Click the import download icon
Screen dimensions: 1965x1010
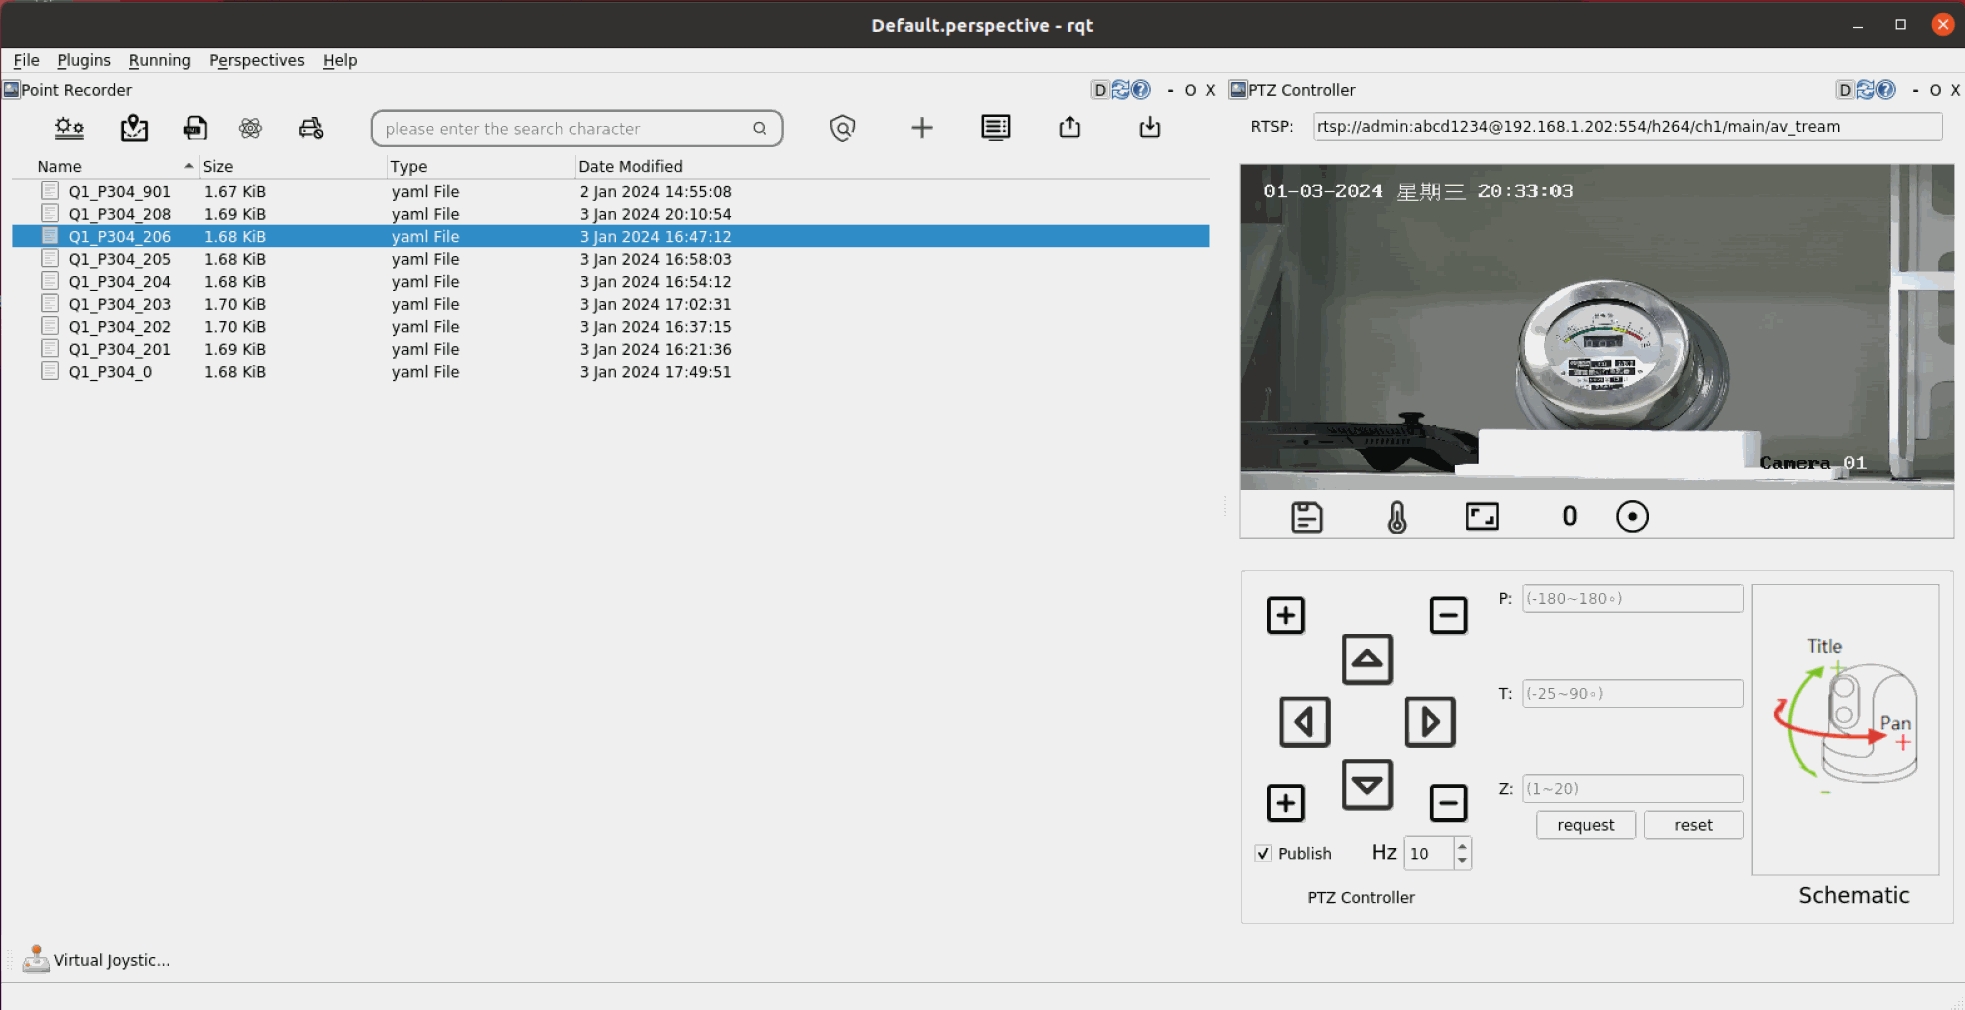click(x=1149, y=128)
